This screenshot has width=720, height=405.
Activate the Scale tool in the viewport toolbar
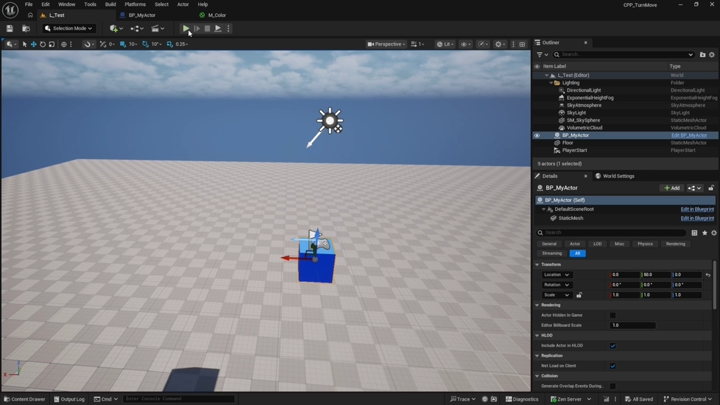pyautogui.click(x=51, y=44)
